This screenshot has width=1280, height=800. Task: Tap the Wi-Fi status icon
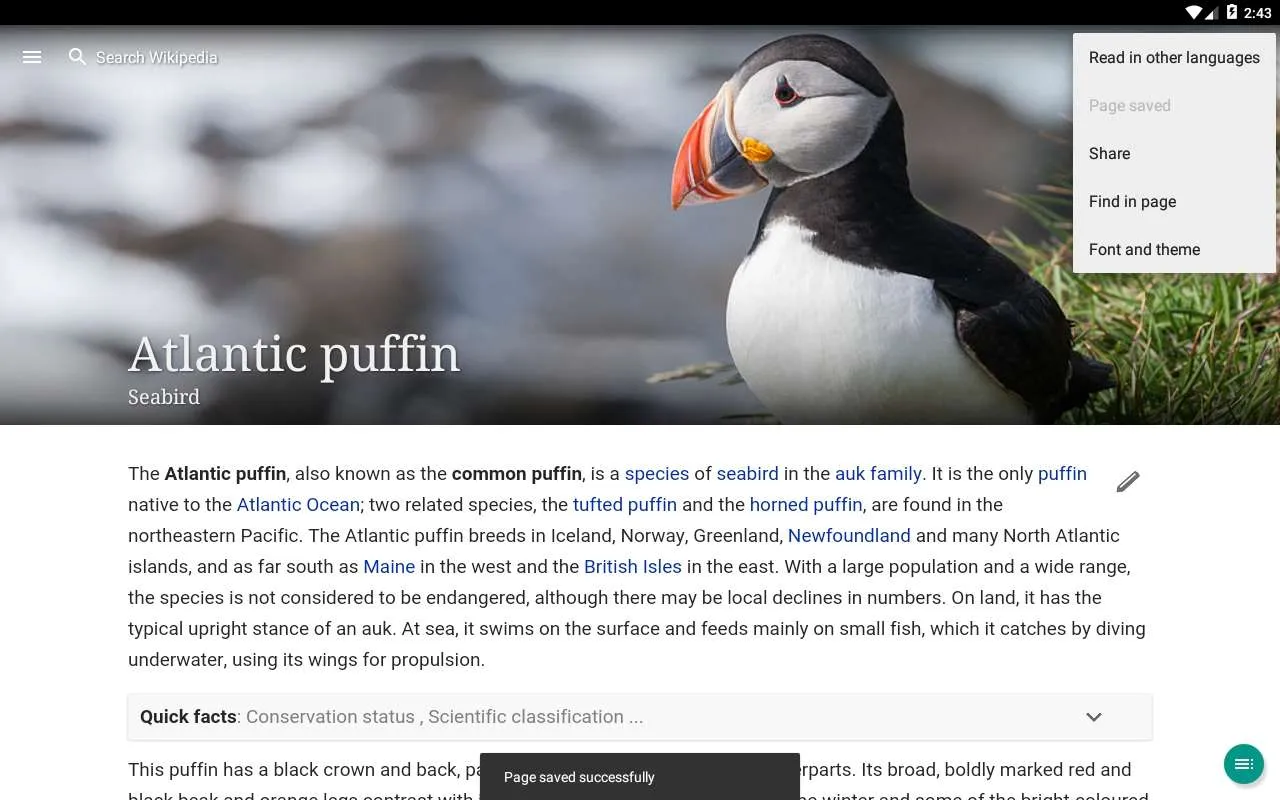point(1193,12)
